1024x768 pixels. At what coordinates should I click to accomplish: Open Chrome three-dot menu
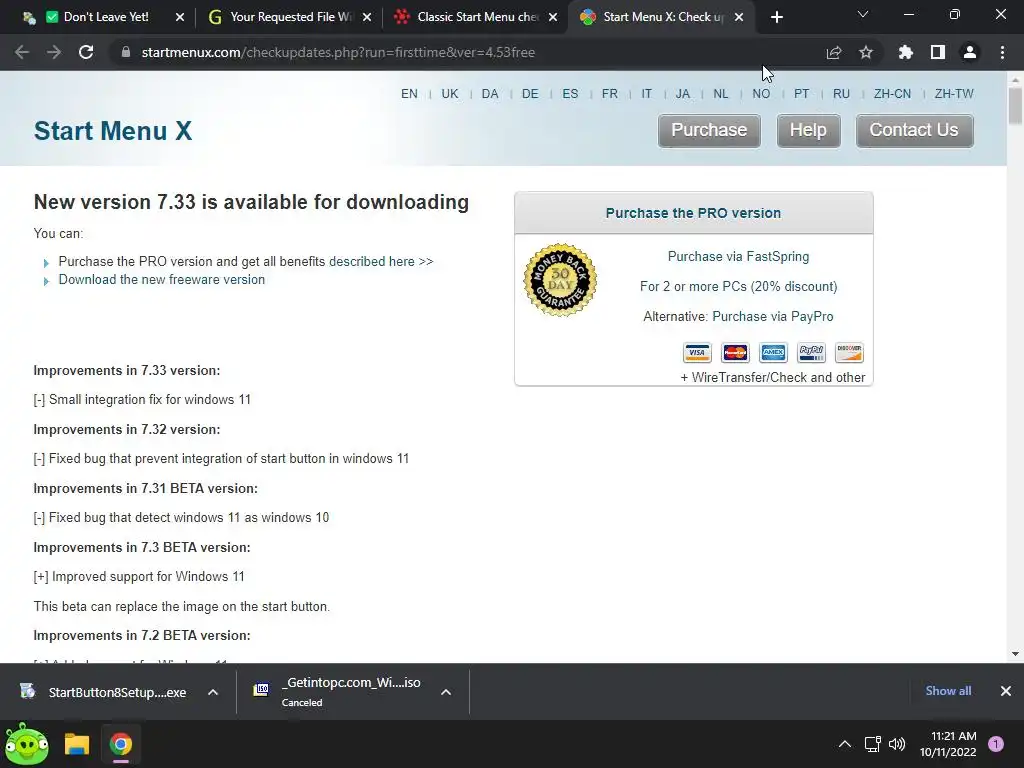point(1002,52)
